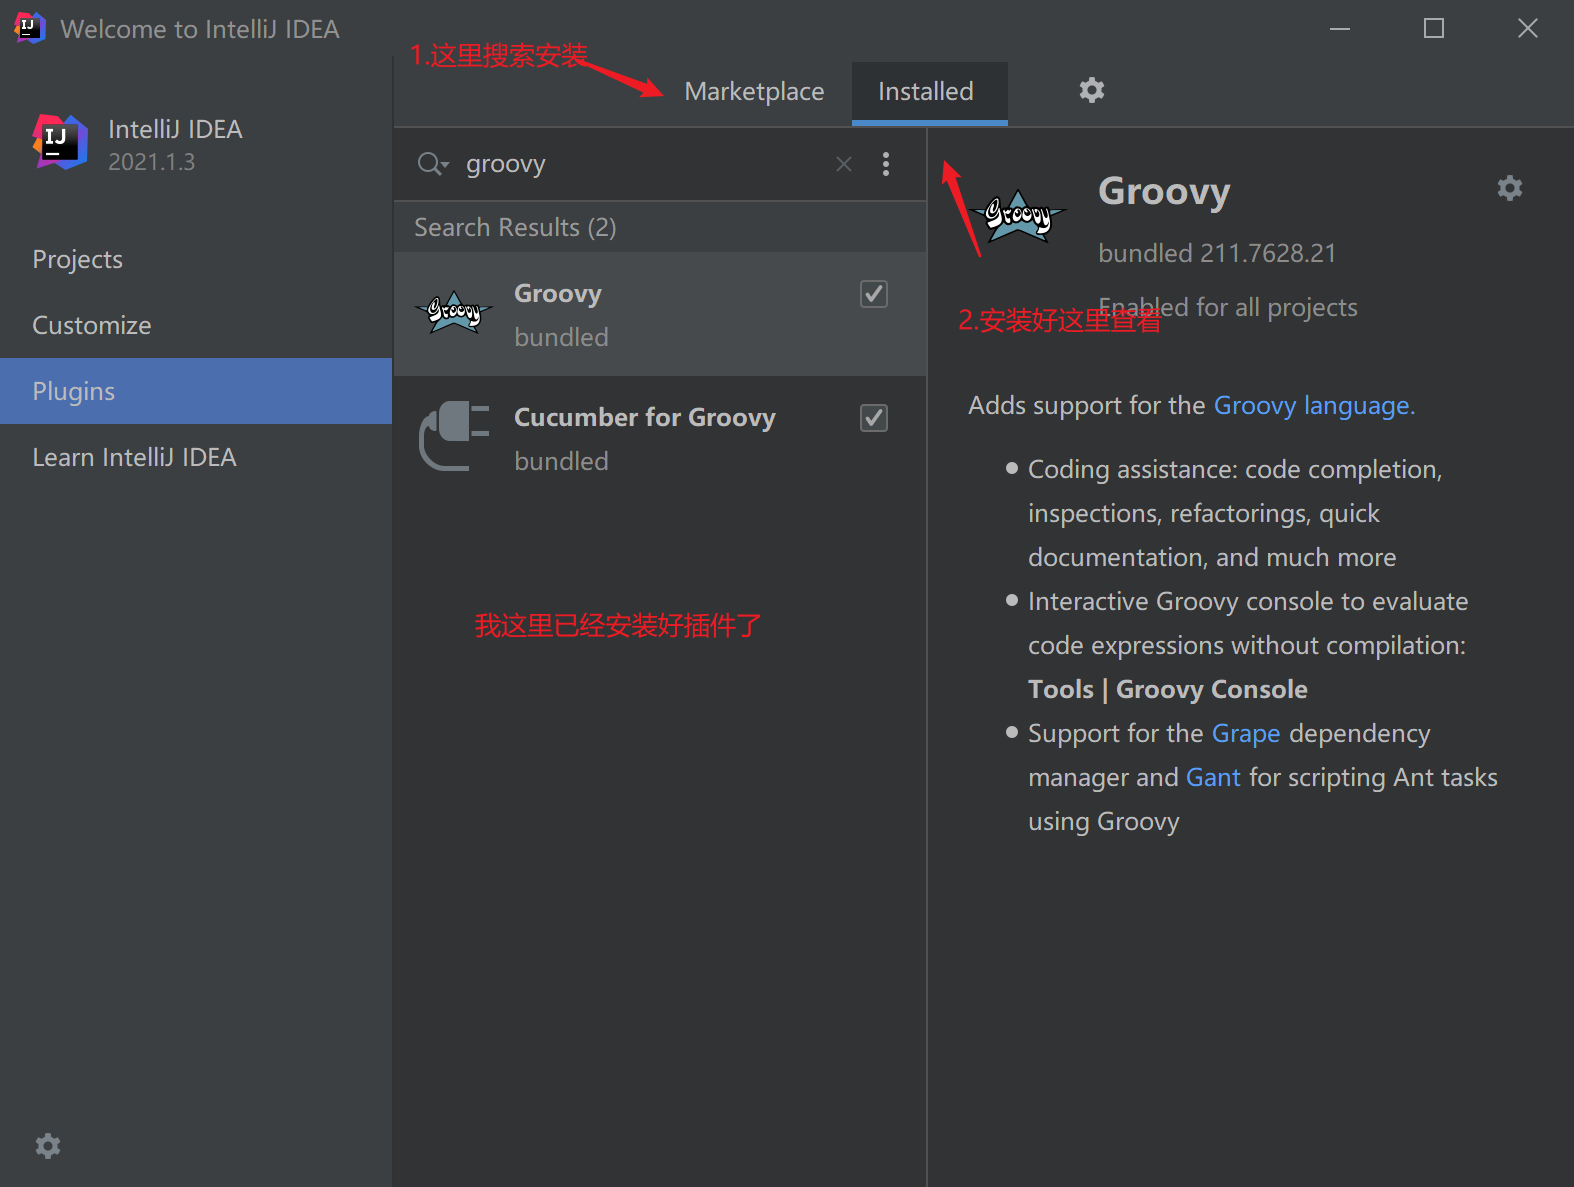
Task: Click the Groovy heading in details pane
Action: 1164,191
